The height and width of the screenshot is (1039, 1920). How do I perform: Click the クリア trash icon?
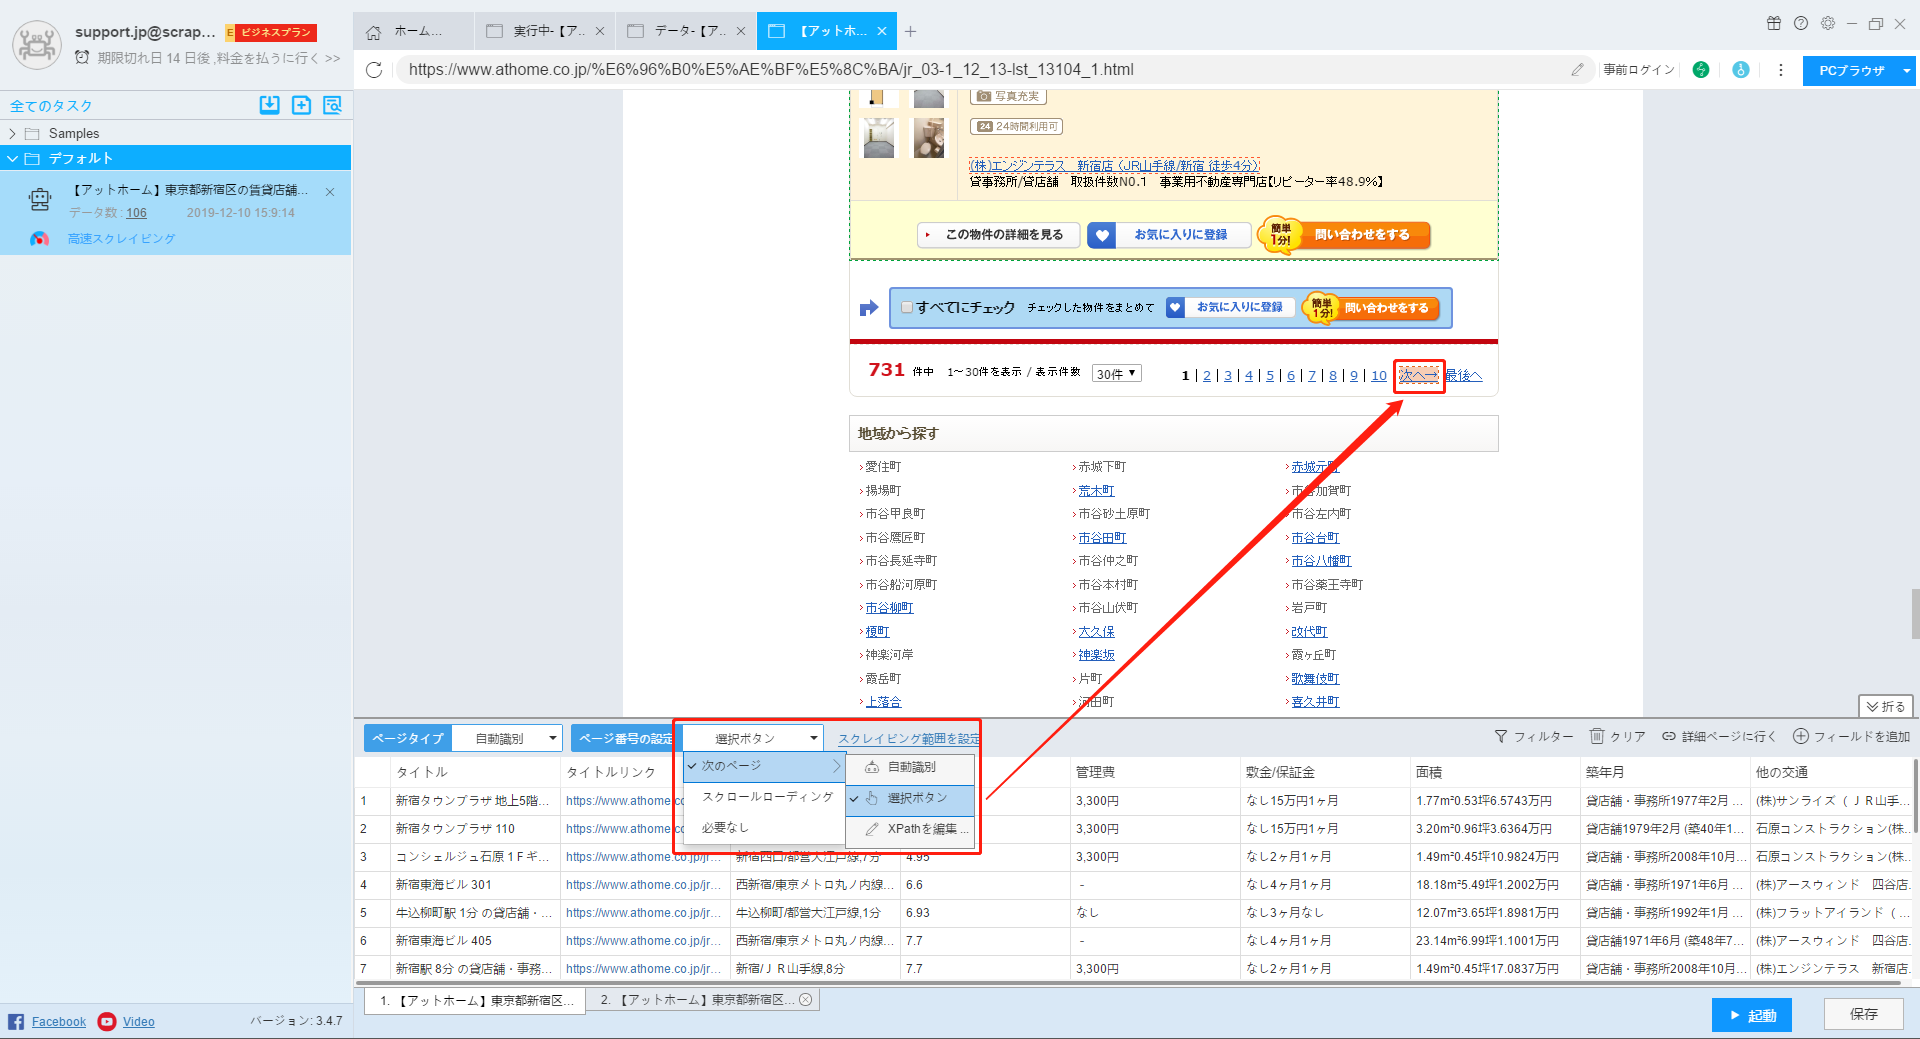click(x=1597, y=736)
